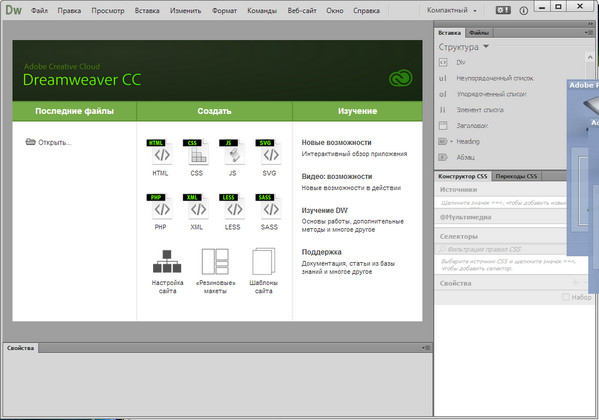Screen dimensions: 599x420
Task: Insert a Div element icon
Action: point(443,62)
